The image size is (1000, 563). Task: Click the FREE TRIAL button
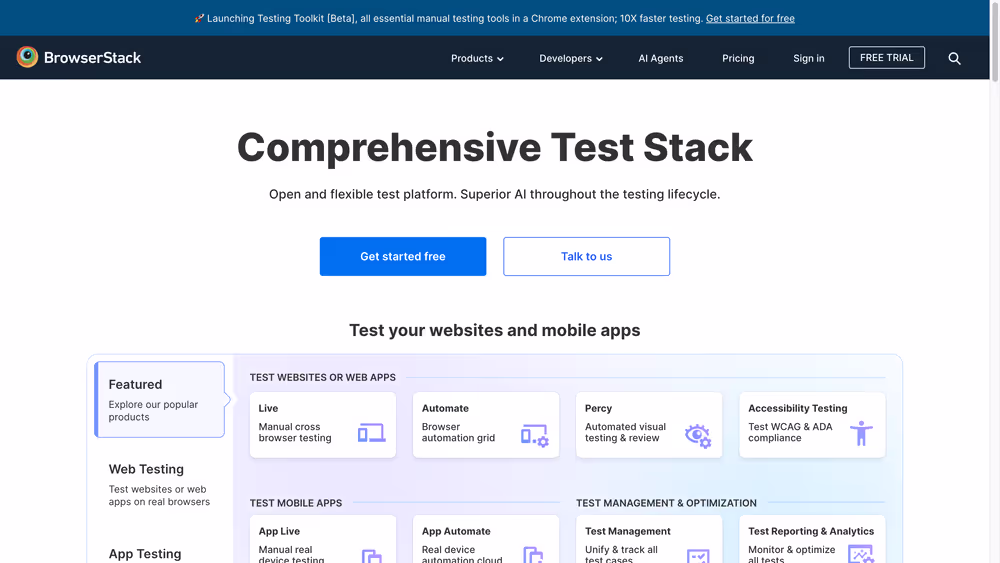point(886,58)
